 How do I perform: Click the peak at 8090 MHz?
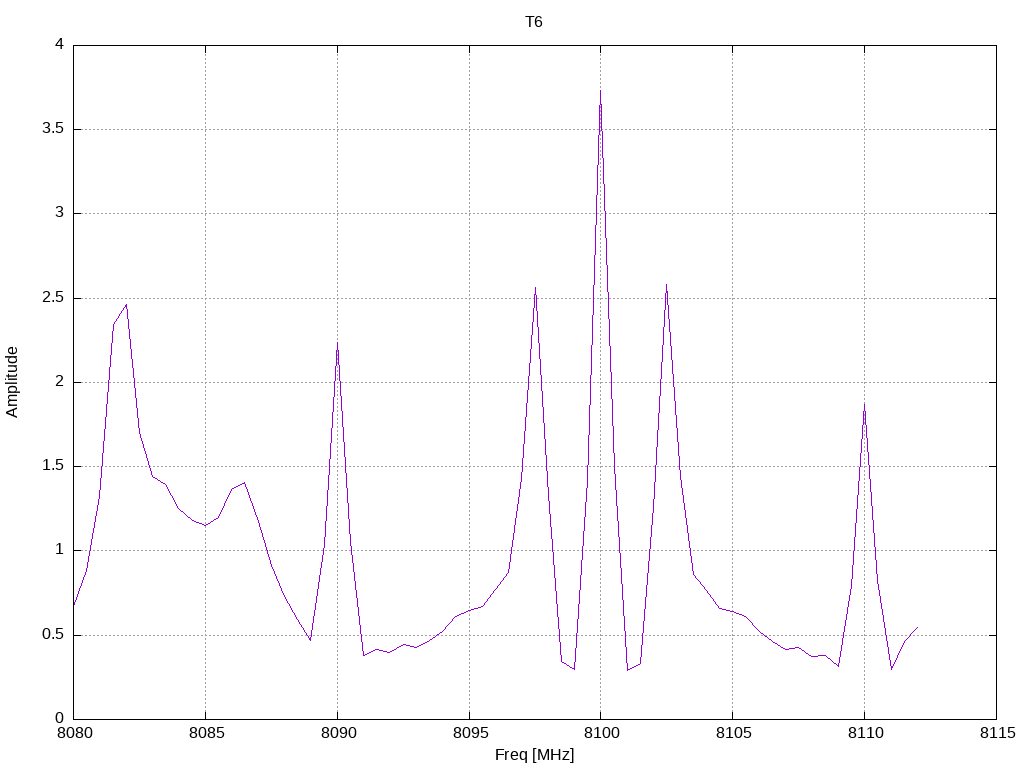[337, 344]
